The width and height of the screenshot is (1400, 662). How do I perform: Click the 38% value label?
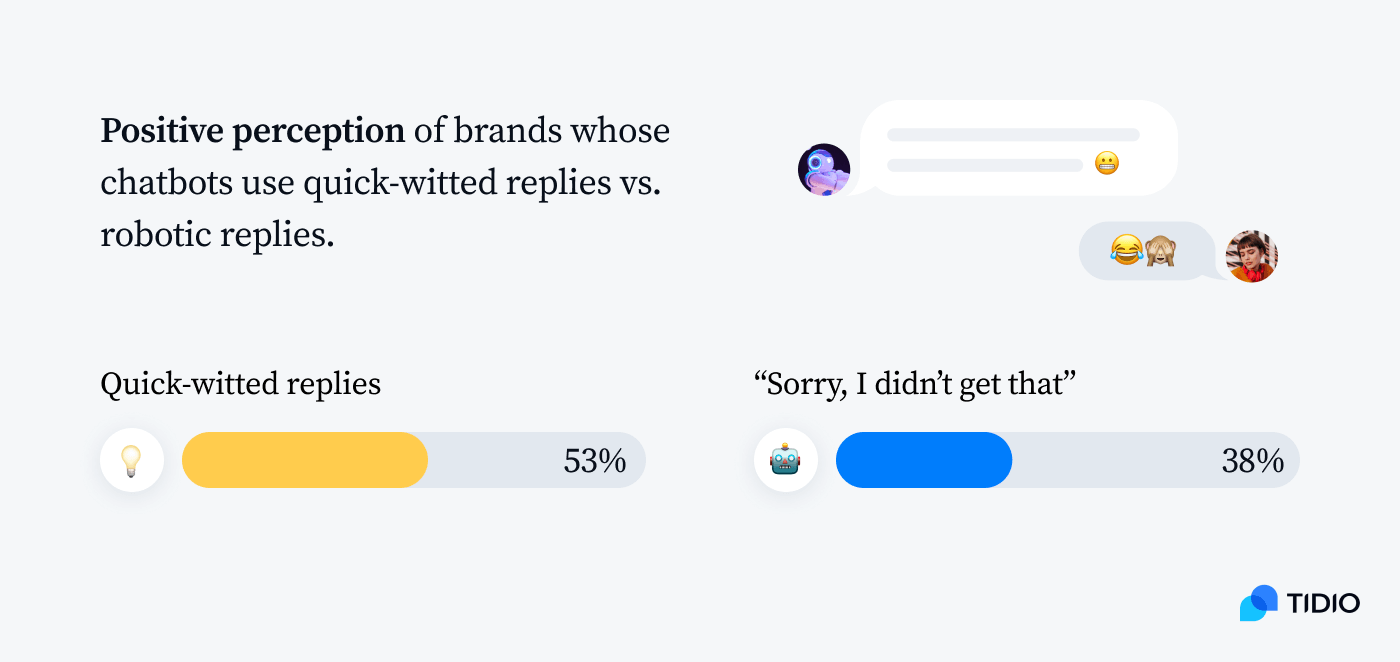click(1252, 461)
